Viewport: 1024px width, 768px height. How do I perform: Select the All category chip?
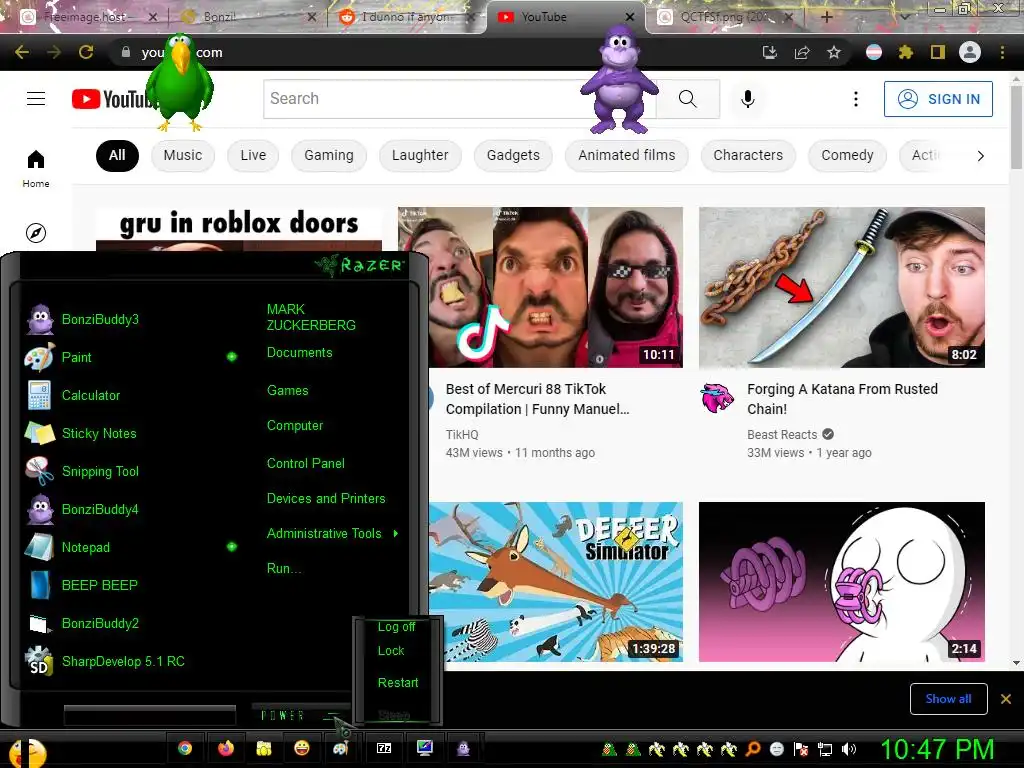click(117, 155)
